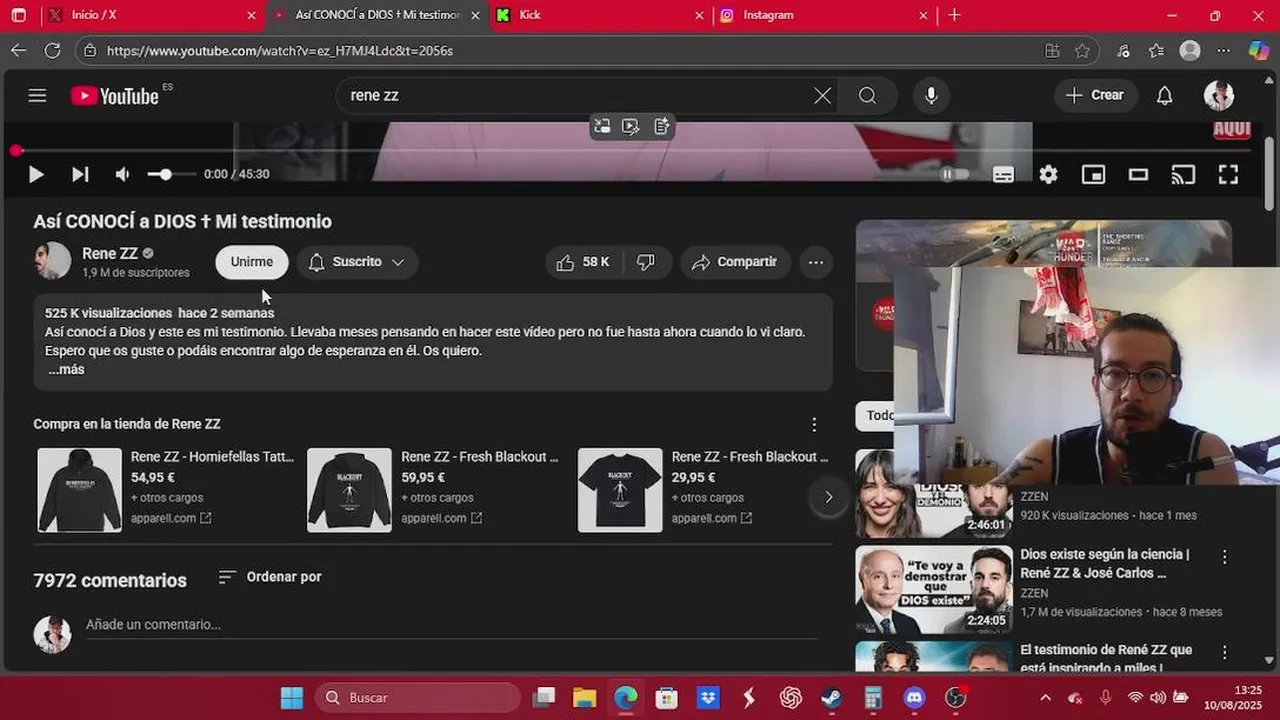Open Discord from the taskbar

click(914, 697)
